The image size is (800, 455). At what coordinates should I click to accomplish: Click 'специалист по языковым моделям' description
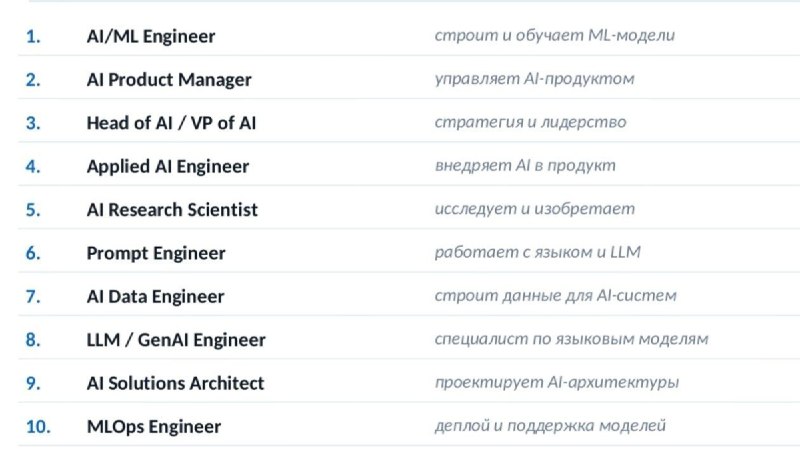(x=571, y=339)
